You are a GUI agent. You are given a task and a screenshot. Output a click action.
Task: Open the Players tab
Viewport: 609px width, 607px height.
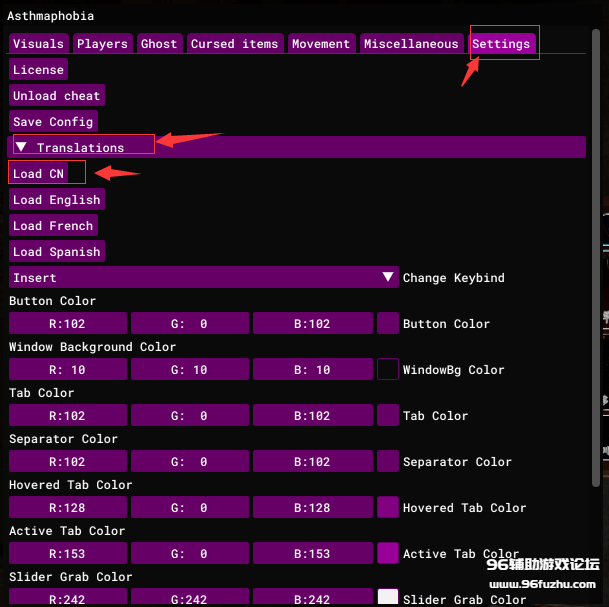[102, 44]
